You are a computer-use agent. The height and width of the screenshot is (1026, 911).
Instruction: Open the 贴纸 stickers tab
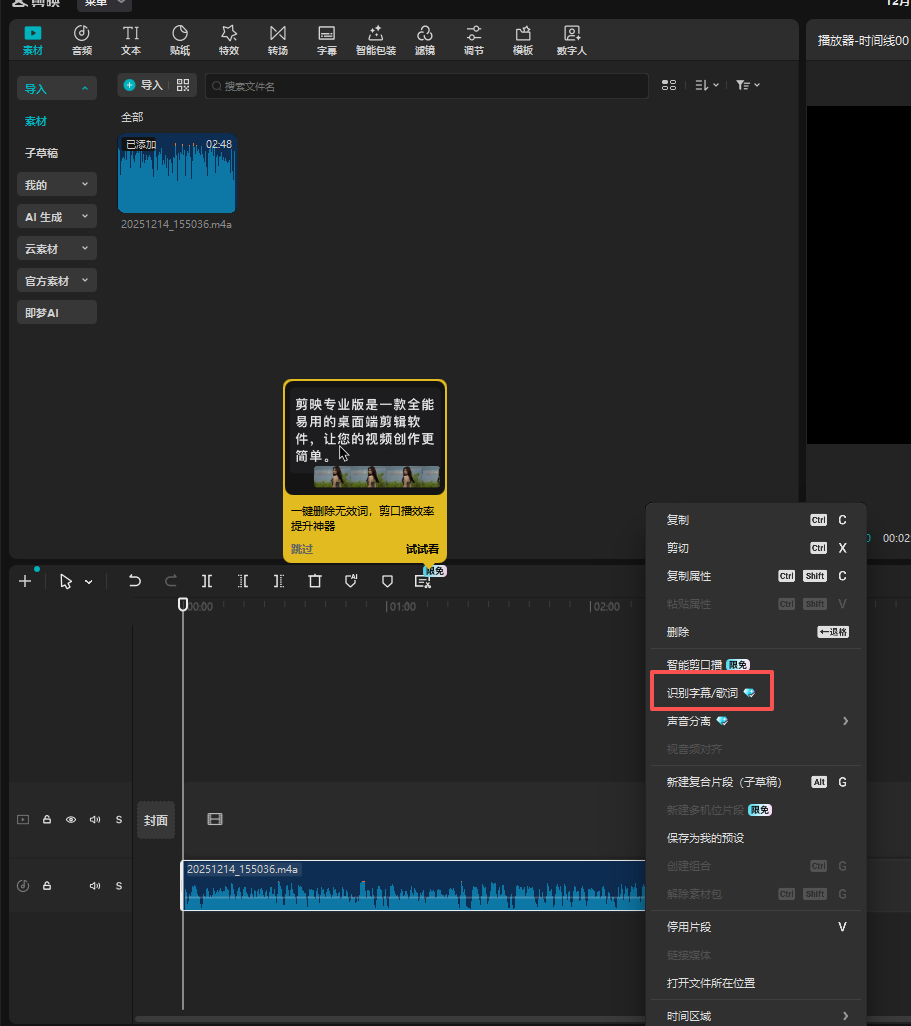pyautogui.click(x=180, y=41)
